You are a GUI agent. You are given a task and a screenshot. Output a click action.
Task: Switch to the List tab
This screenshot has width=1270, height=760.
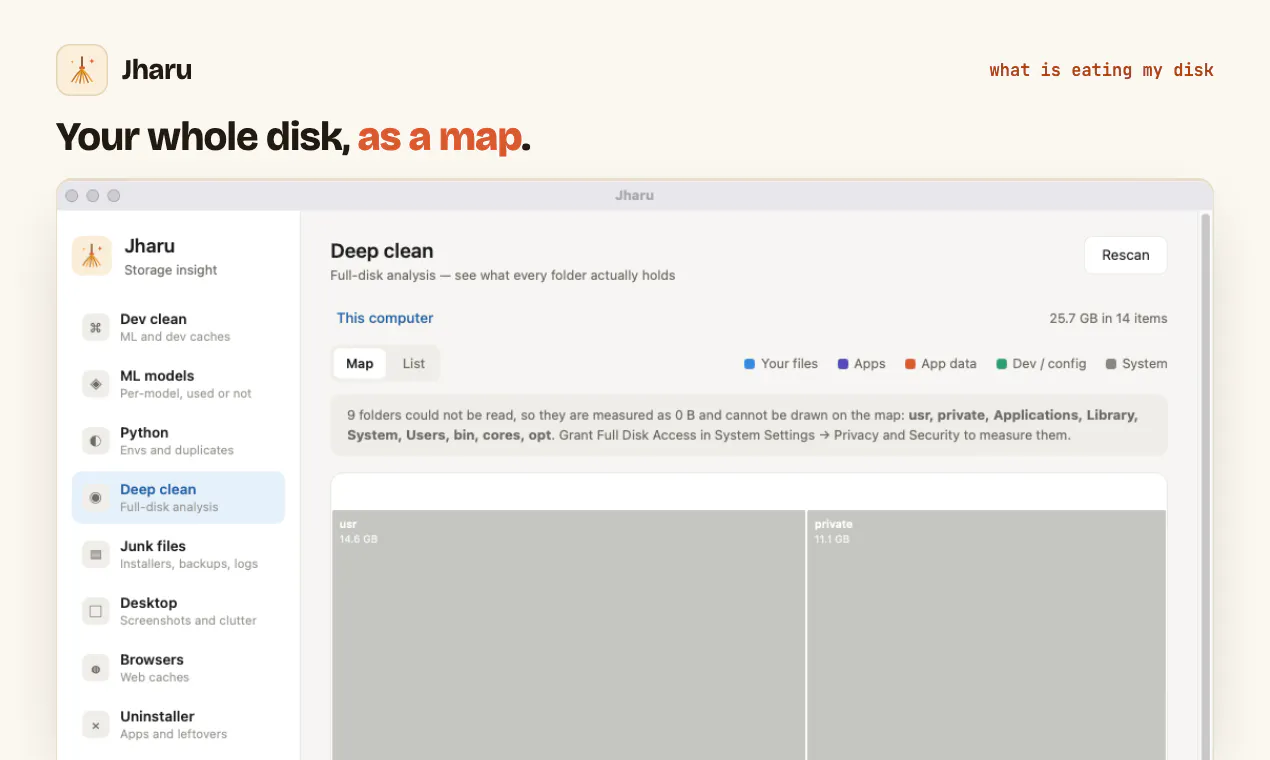pyautogui.click(x=414, y=364)
